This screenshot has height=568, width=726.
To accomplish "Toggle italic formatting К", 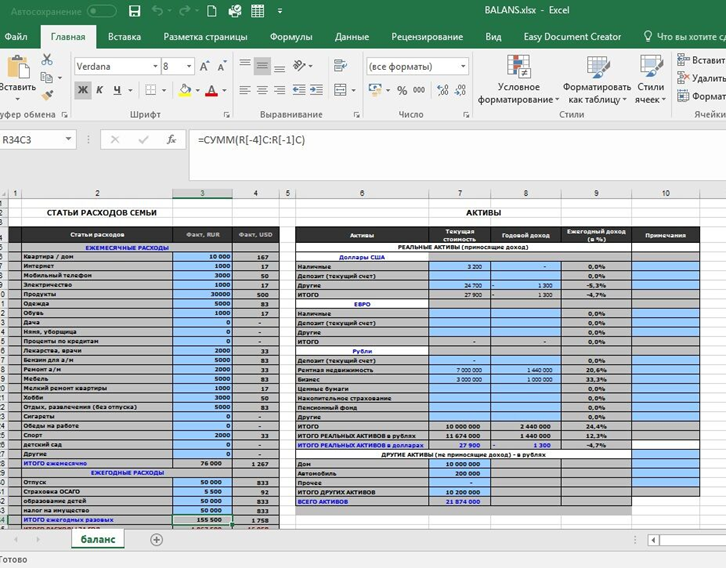I will tap(100, 90).
